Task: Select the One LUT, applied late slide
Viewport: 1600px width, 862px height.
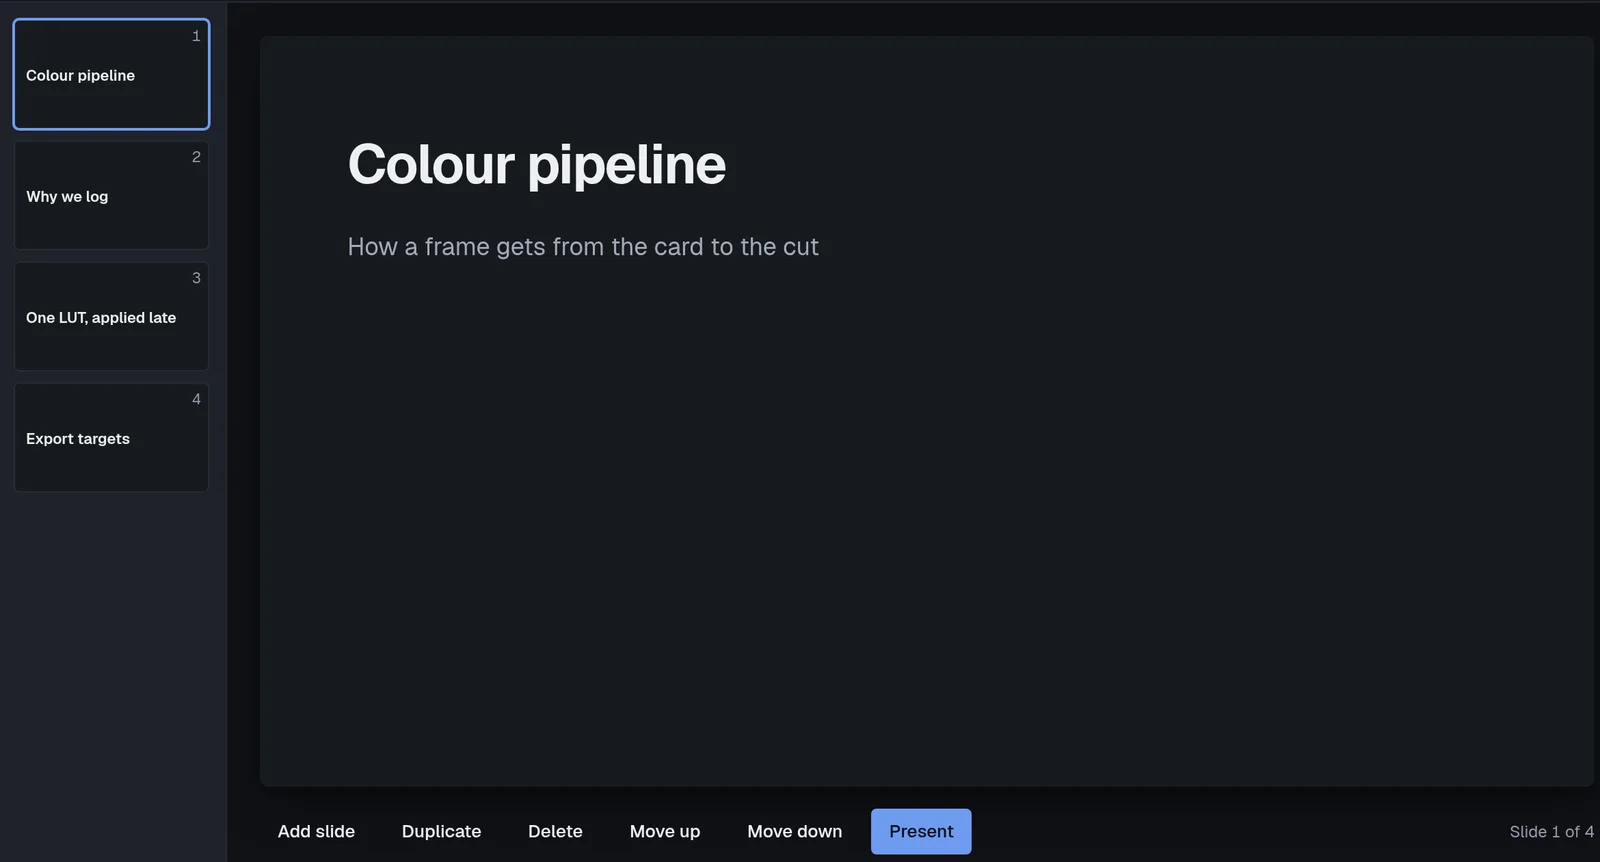Action: (x=111, y=316)
